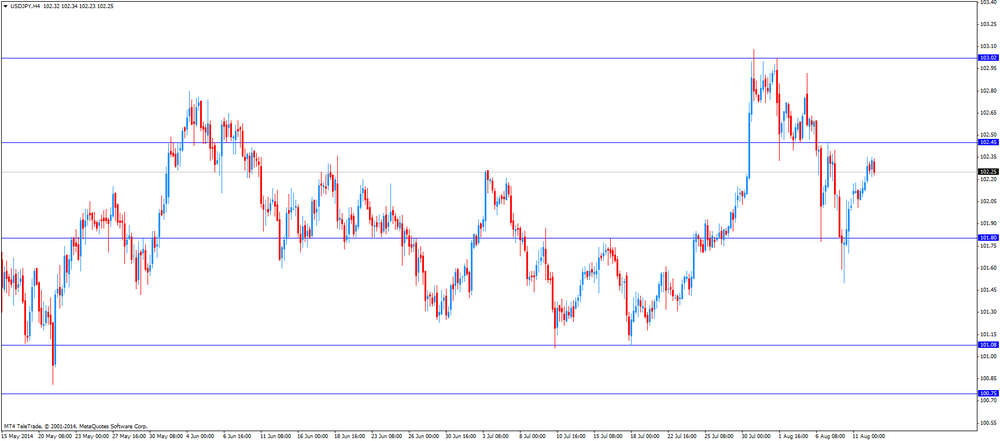Select the 101.08 horizontal line price tag

[x=987, y=345]
